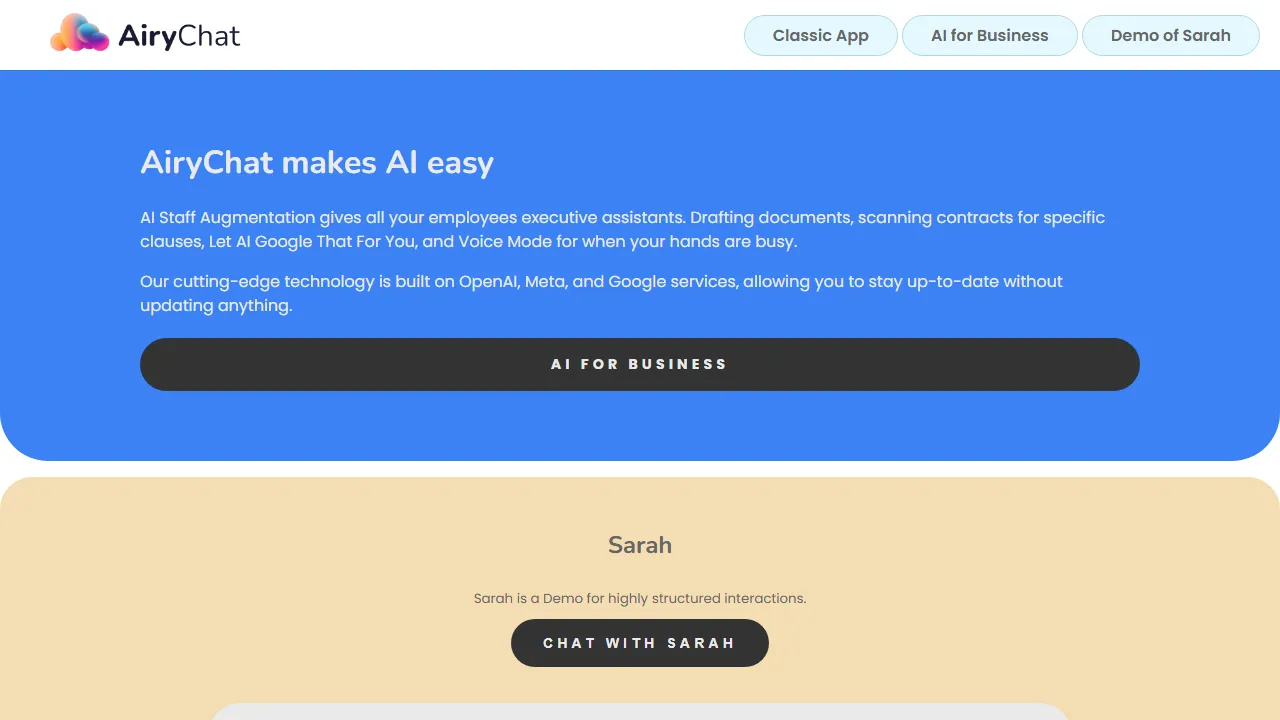Click the Classic App pill button
The height and width of the screenshot is (720, 1280).
coord(820,35)
